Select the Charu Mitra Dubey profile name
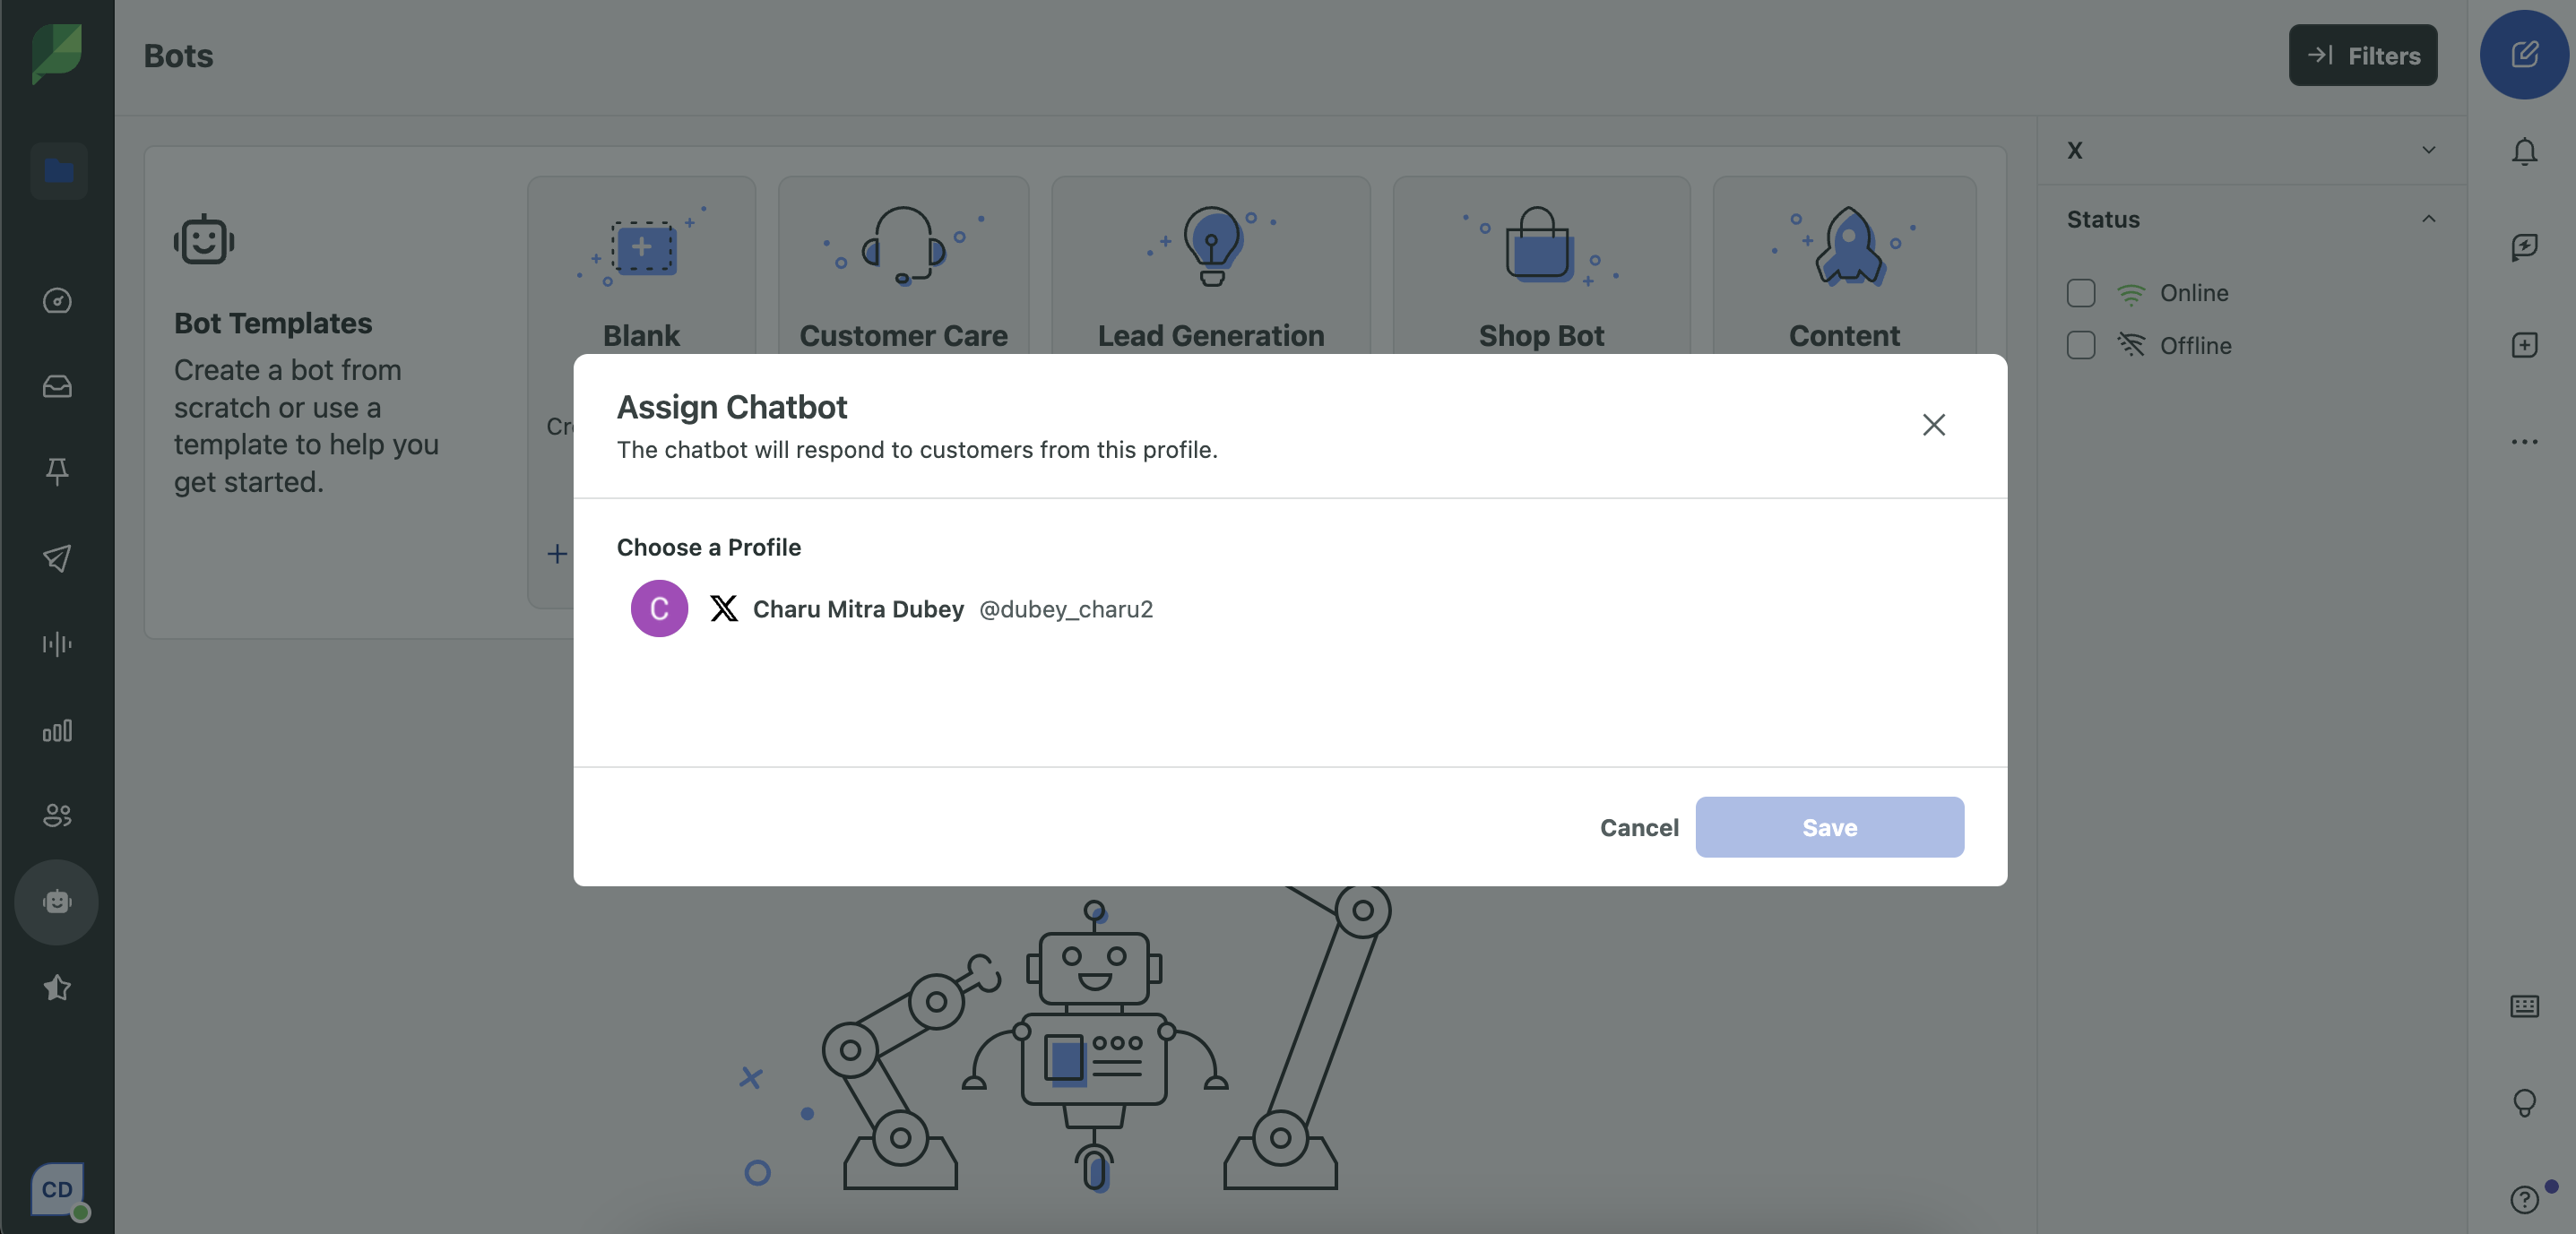 [x=858, y=608]
